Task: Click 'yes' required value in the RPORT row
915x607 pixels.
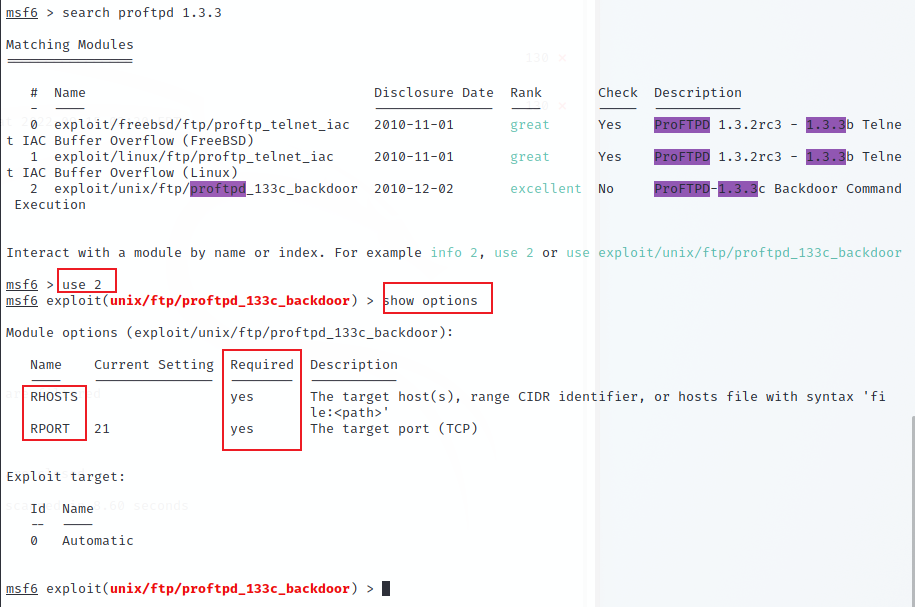Action: 242,430
